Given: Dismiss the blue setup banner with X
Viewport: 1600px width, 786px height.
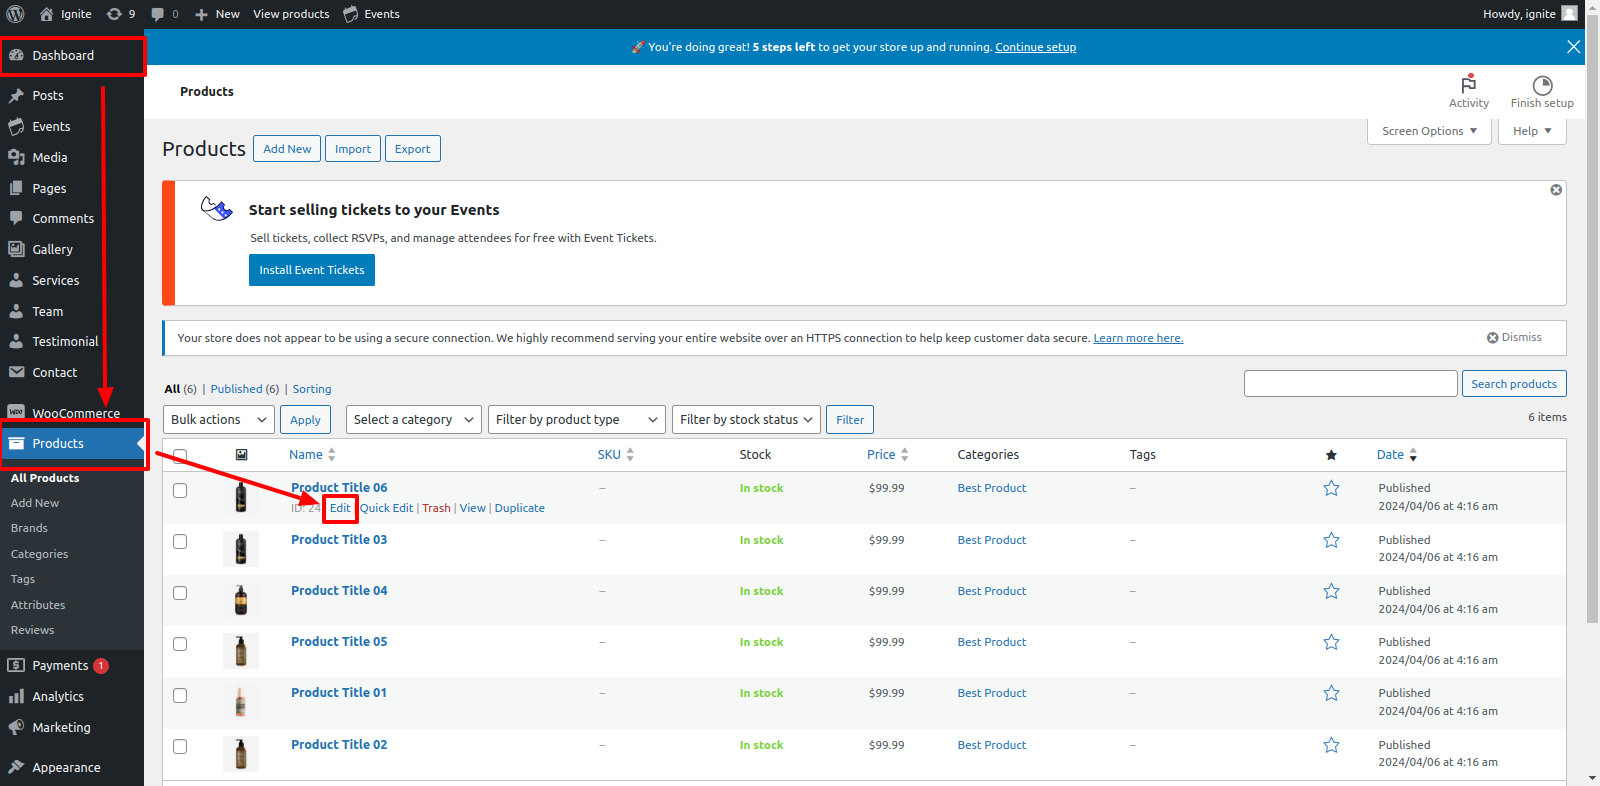Looking at the screenshot, I should 1573,47.
